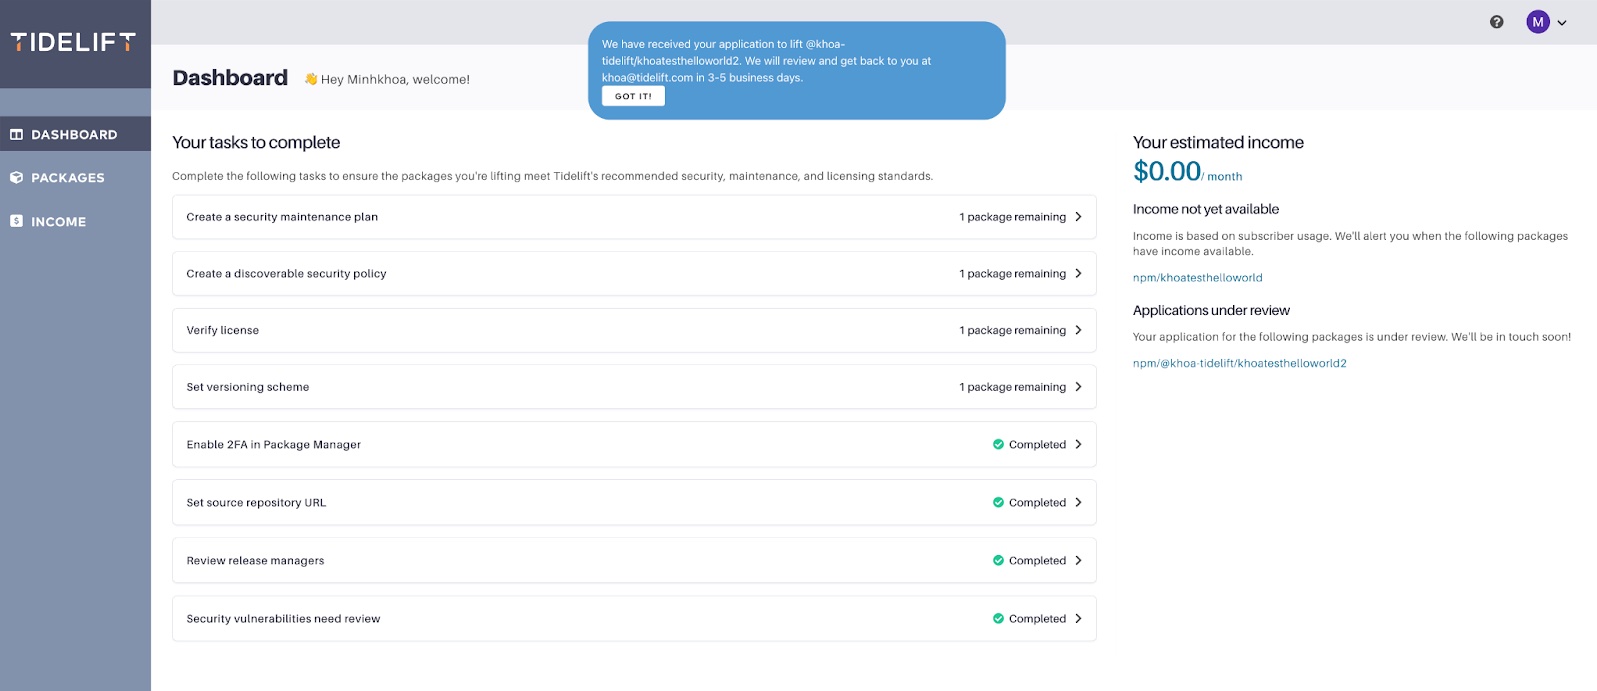Click the Income dollar icon
The height and width of the screenshot is (691, 1597).
pyautogui.click(x=16, y=221)
